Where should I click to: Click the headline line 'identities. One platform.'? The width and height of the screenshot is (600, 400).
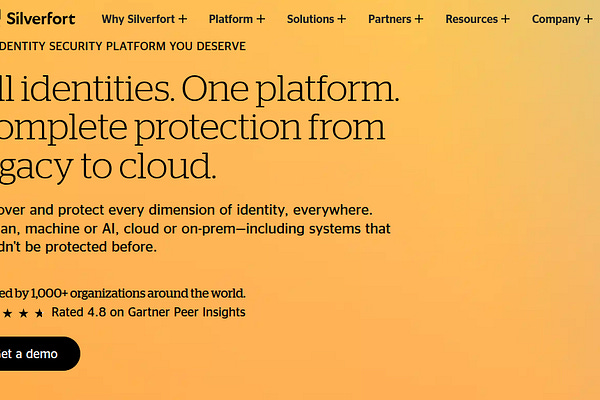pos(210,89)
